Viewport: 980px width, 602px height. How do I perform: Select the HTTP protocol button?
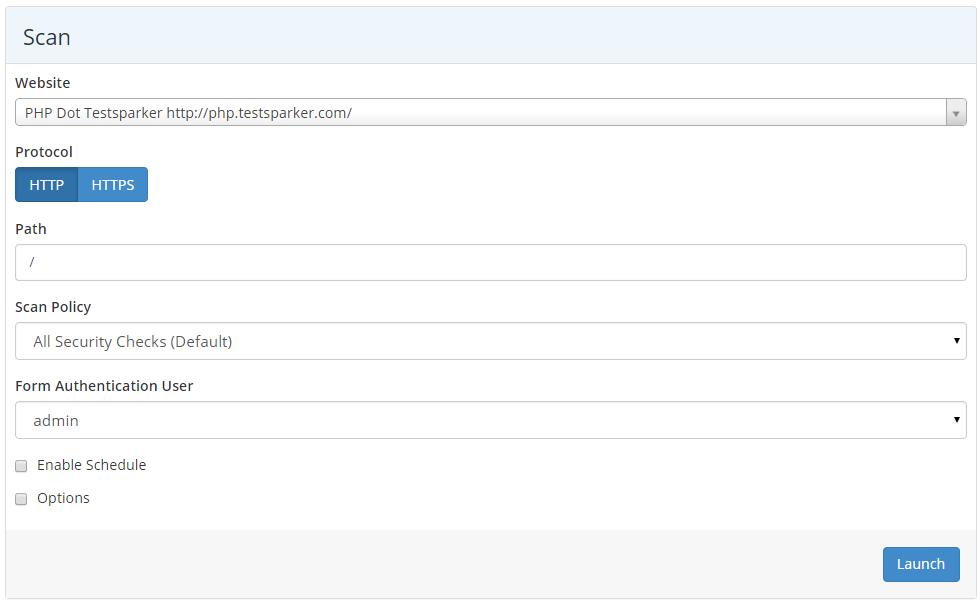point(47,185)
